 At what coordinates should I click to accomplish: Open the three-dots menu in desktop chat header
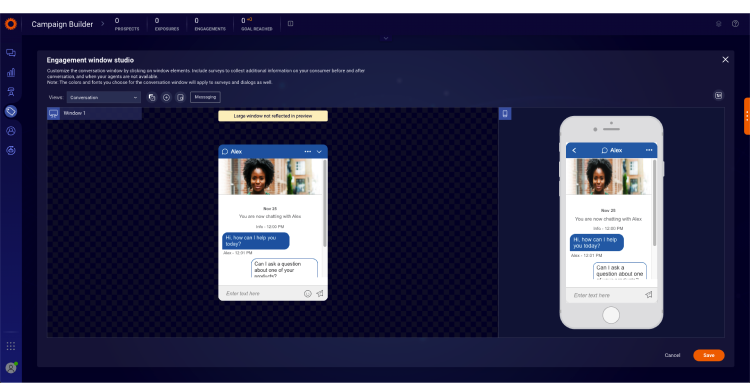308,152
